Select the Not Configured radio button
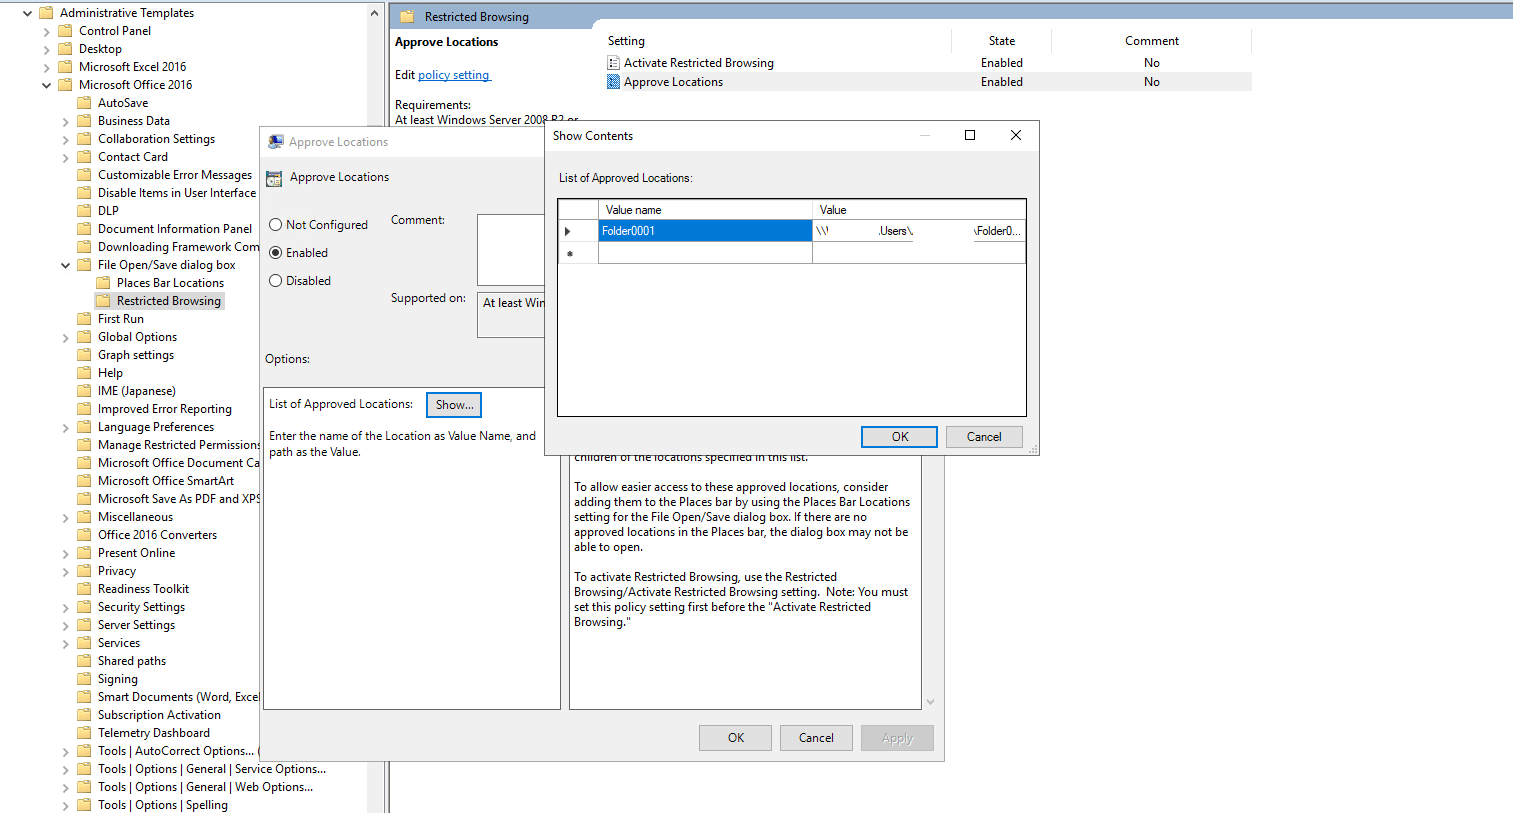 (276, 224)
